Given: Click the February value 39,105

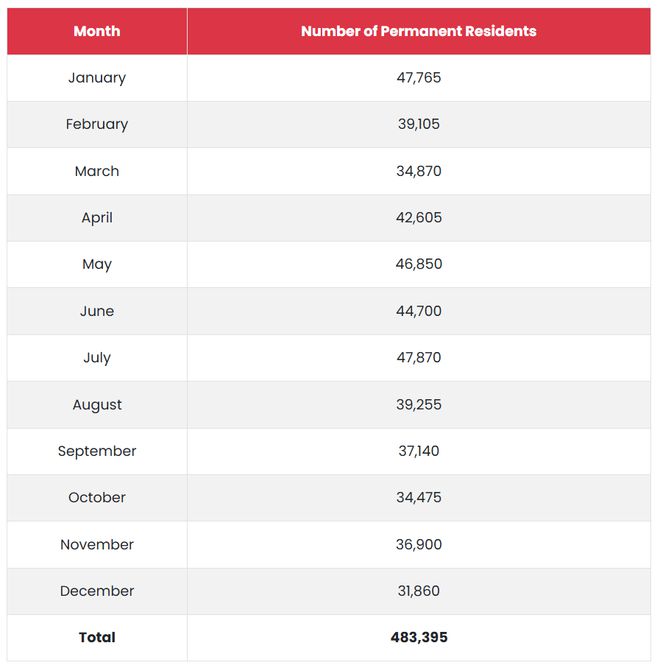Looking at the screenshot, I should point(418,125).
